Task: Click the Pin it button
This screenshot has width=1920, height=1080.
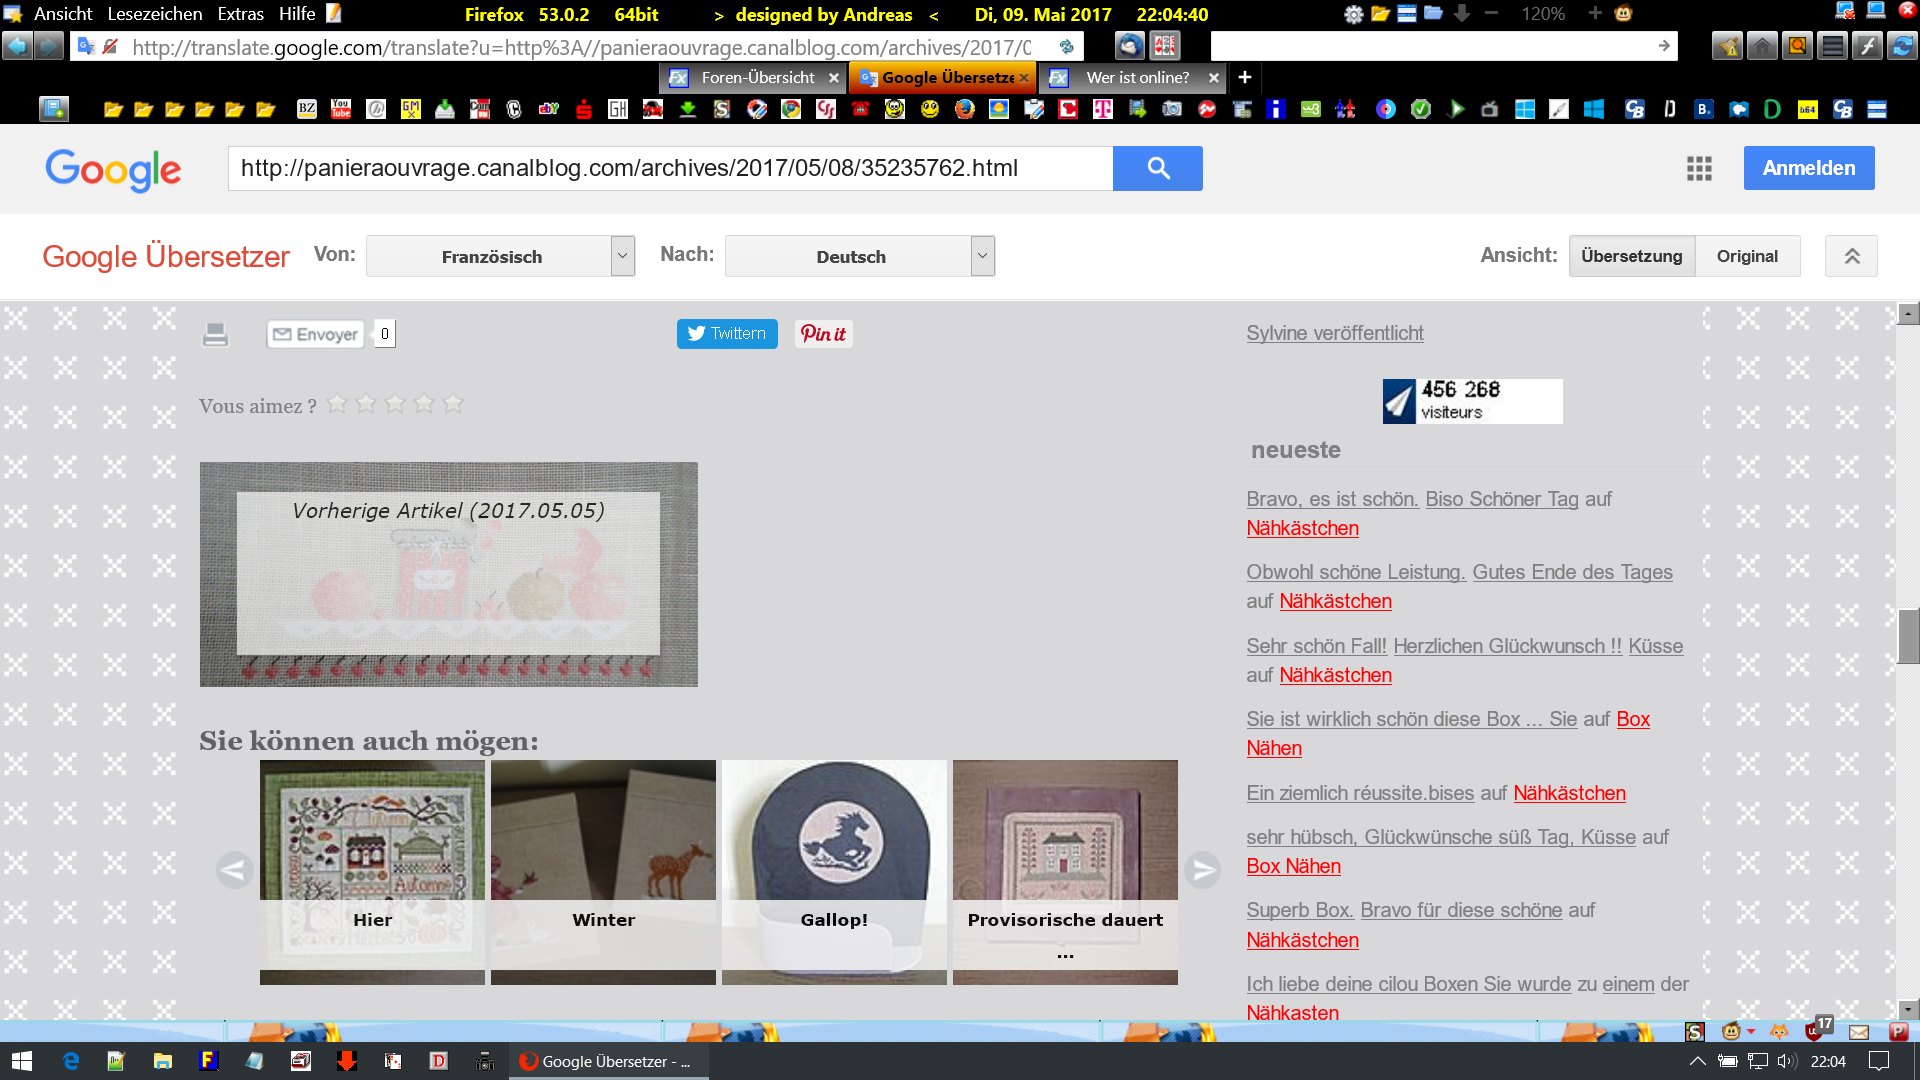Action: click(823, 334)
